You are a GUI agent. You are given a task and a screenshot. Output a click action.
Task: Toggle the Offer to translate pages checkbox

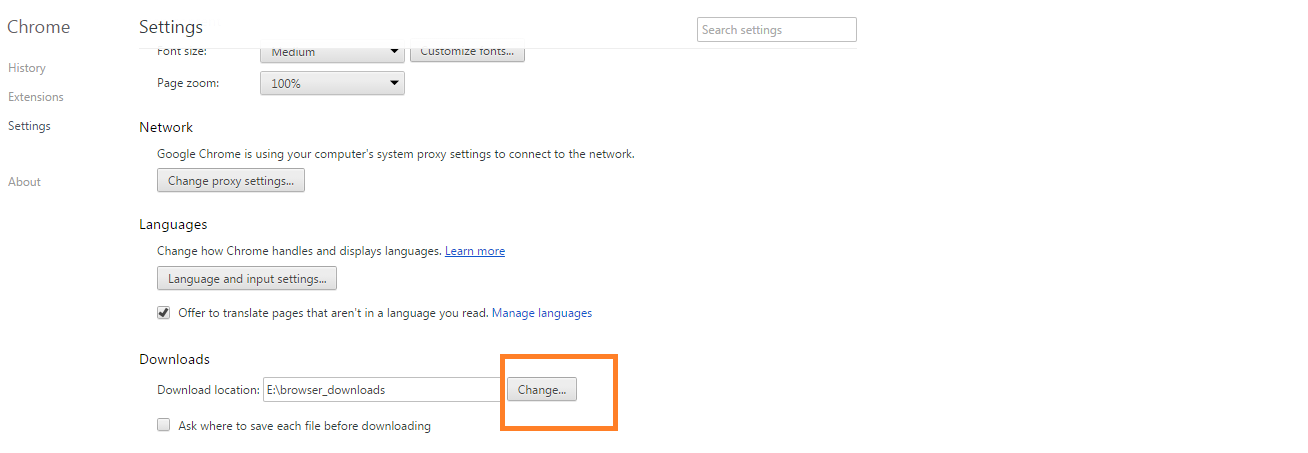(164, 313)
